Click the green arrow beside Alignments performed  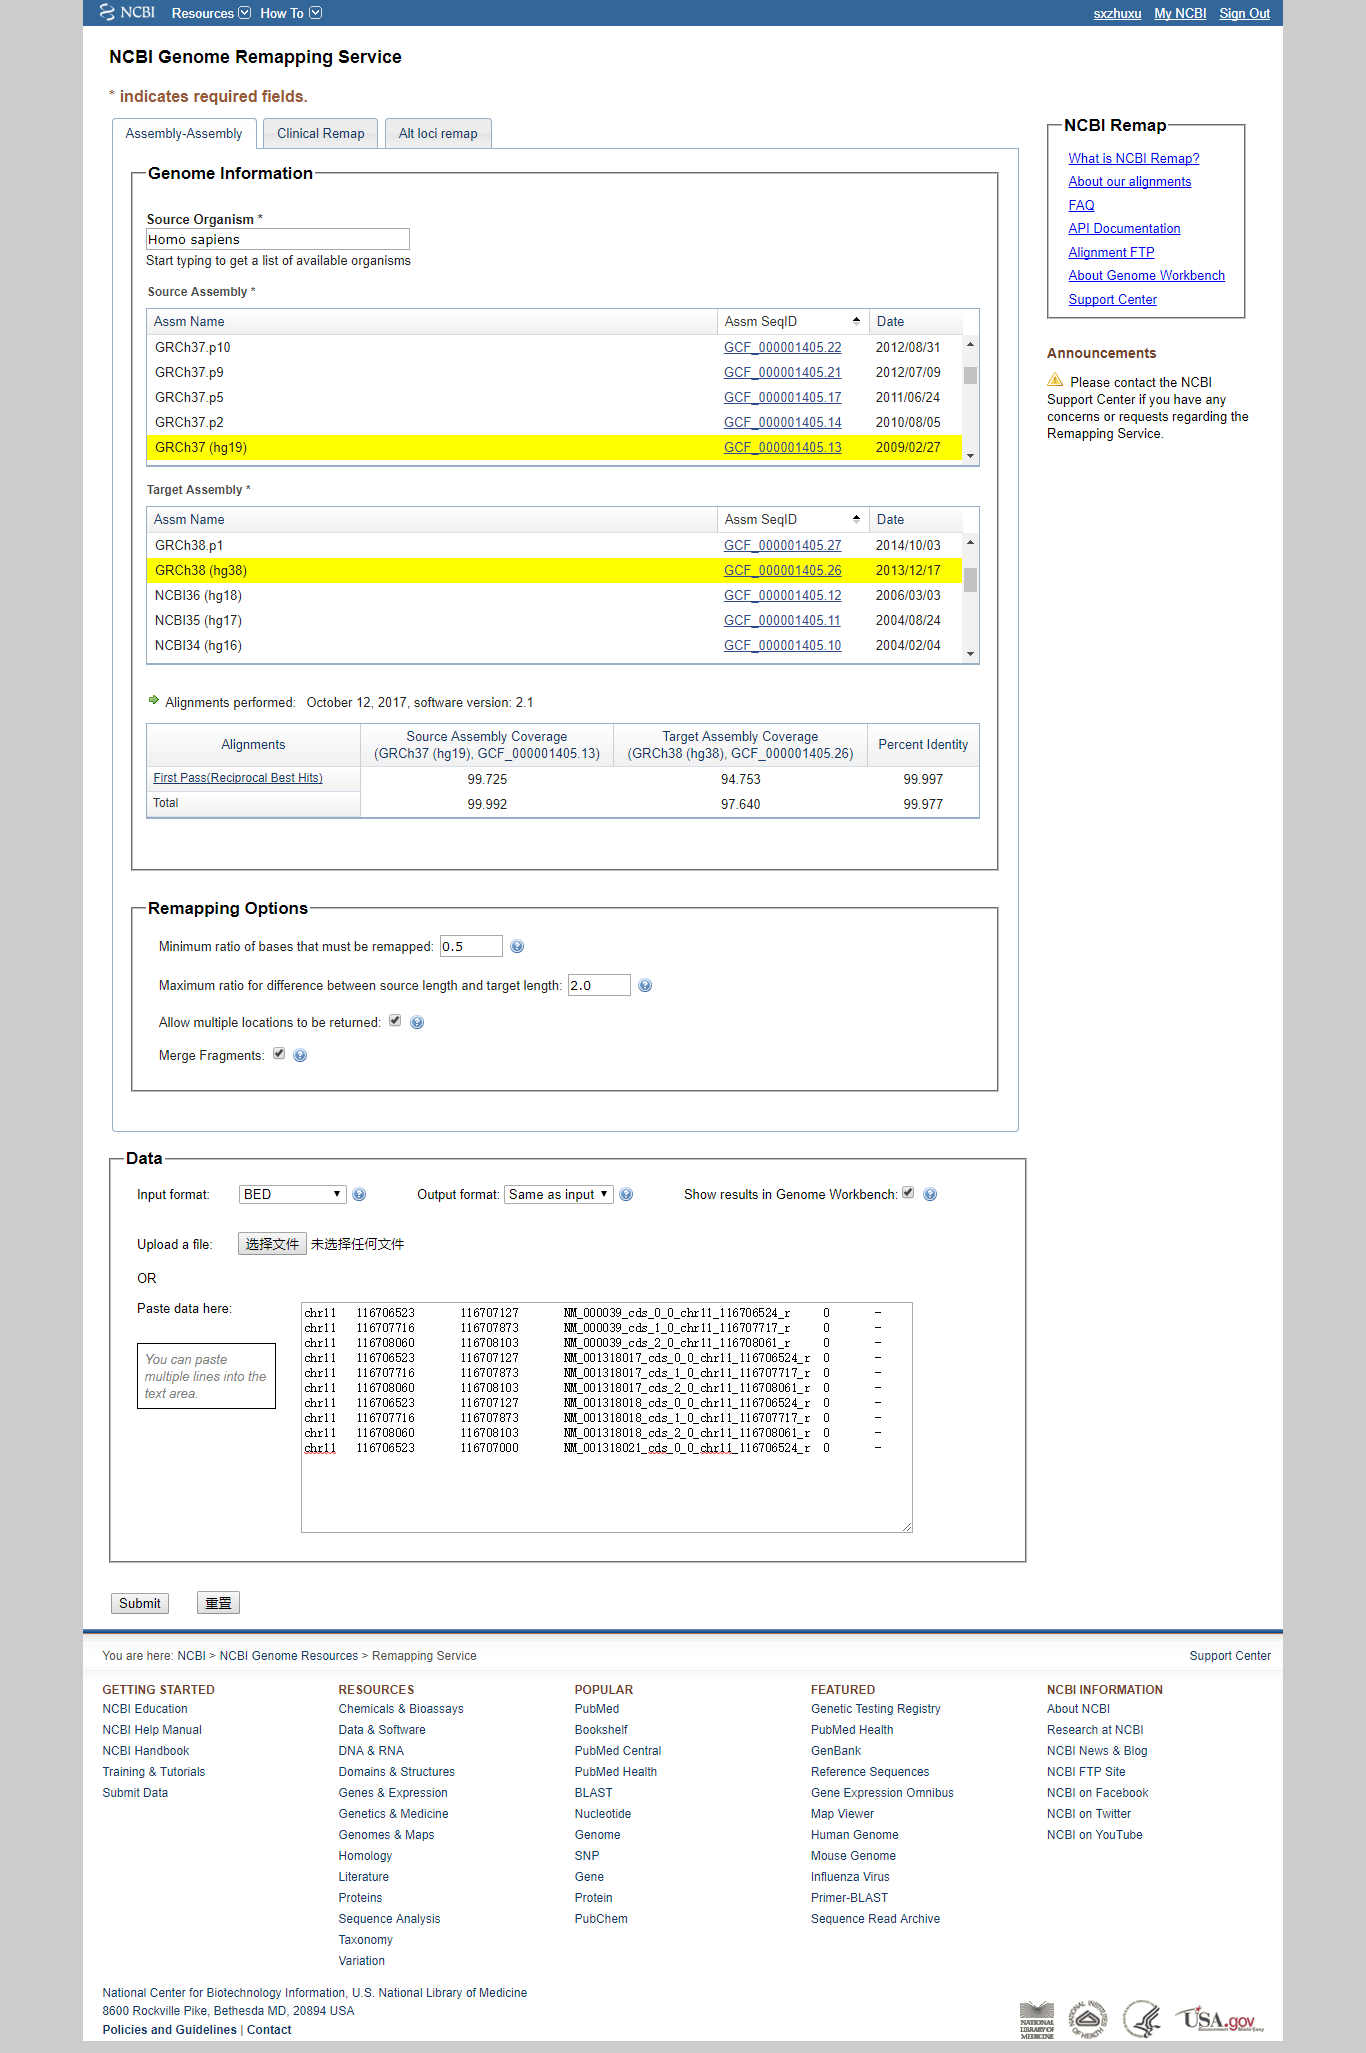154,700
